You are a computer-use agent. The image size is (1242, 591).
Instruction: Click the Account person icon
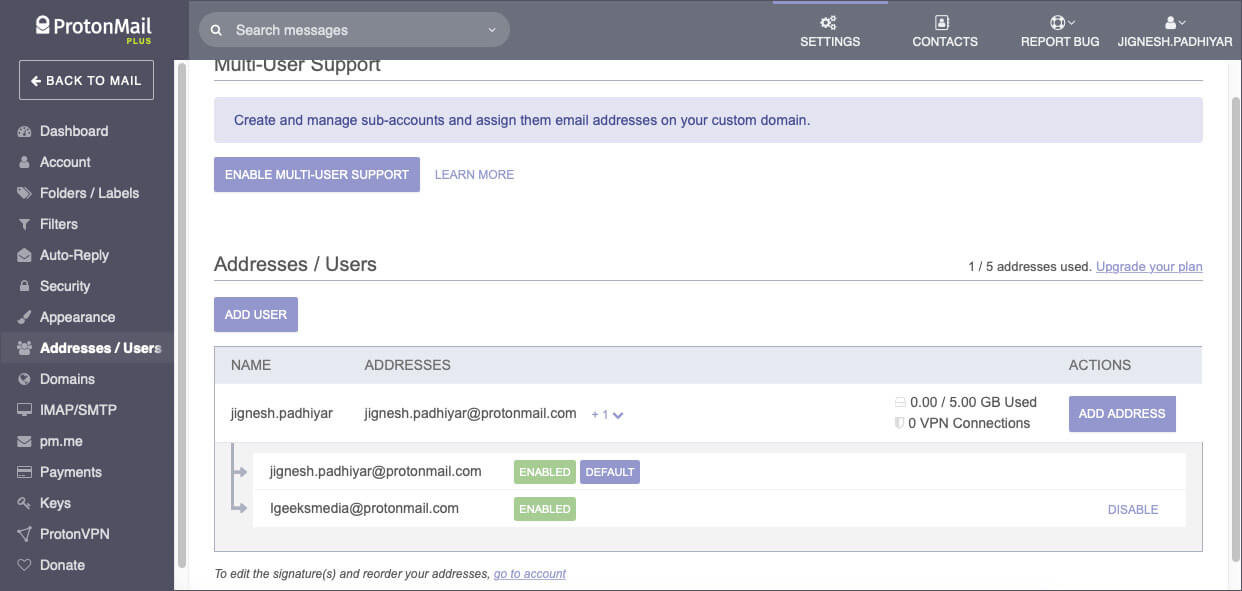(25, 162)
